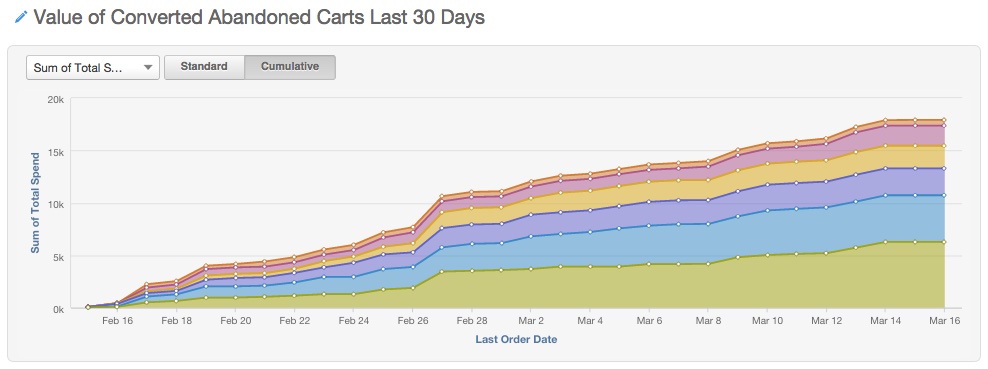Screen dimensions: 988x369
Task: Select the top data point on Mar 14
Action: [885, 120]
